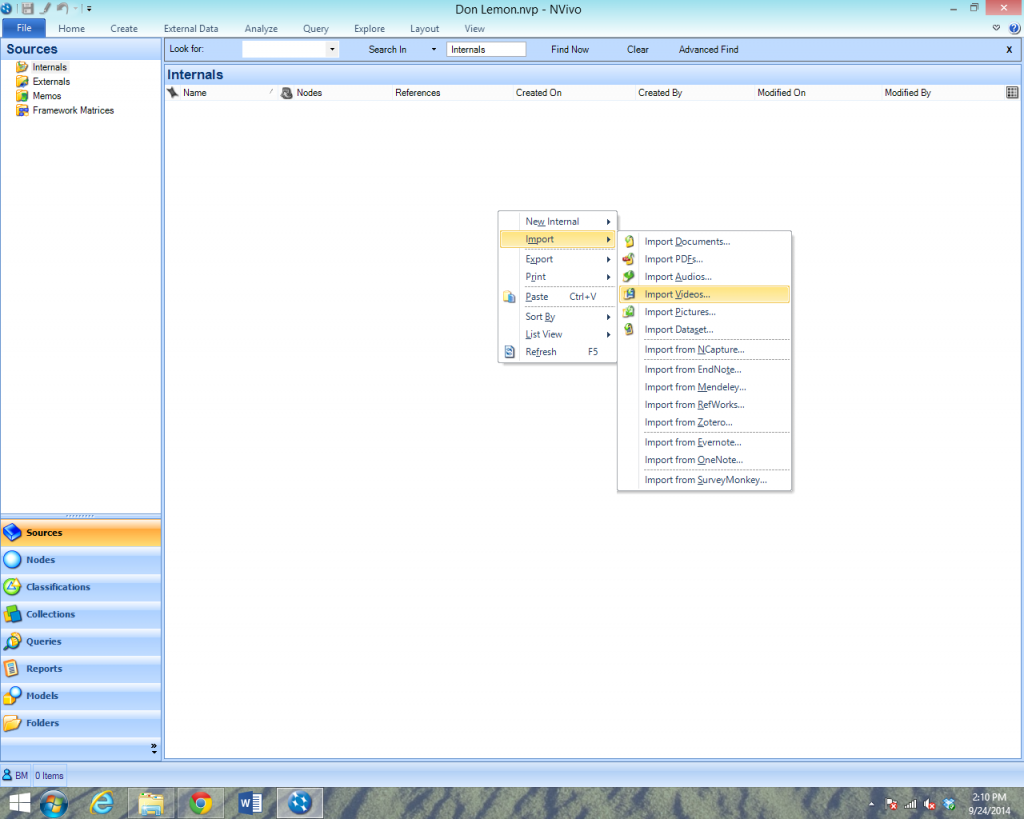Switch to the Query ribbon tab

point(315,29)
